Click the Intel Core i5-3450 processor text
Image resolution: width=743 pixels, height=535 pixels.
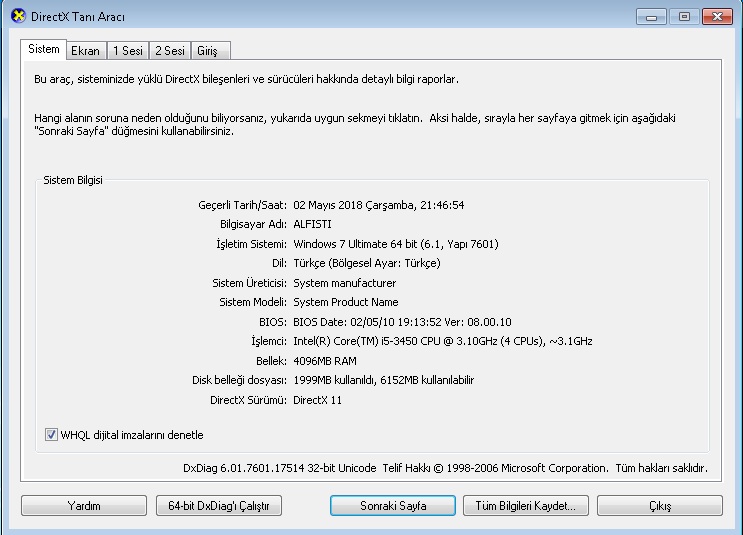point(442,341)
